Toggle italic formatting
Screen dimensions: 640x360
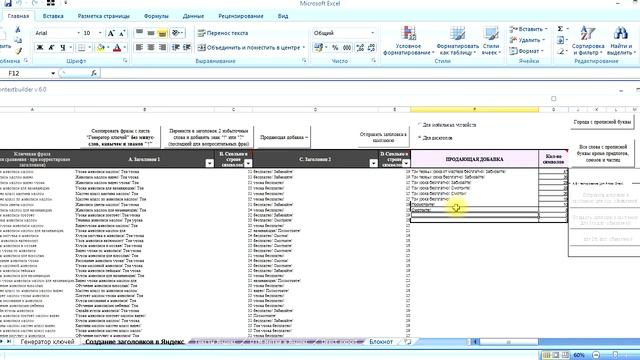click(51, 48)
